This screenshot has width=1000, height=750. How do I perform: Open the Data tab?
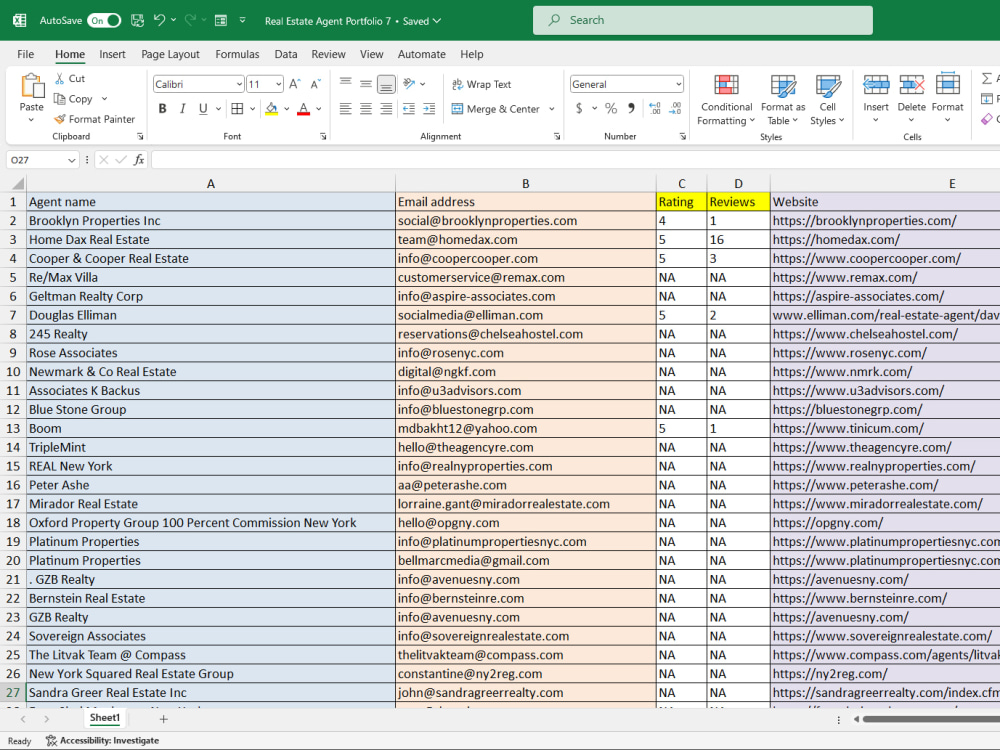tap(286, 54)
